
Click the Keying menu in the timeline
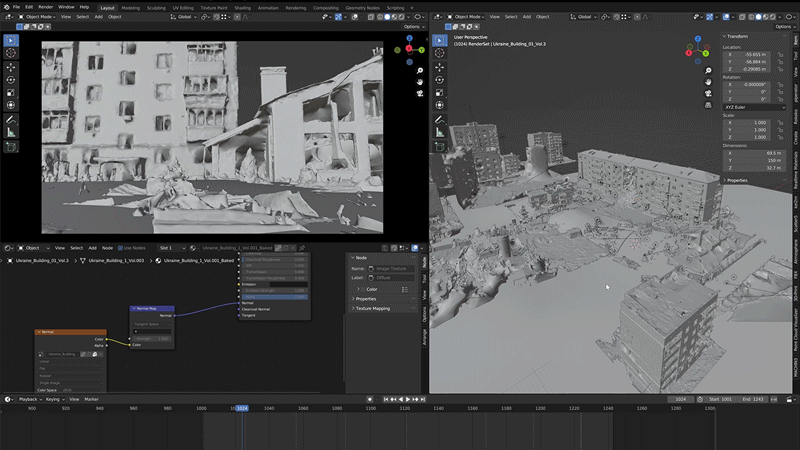pyautogui.click(x=53, y=399)
